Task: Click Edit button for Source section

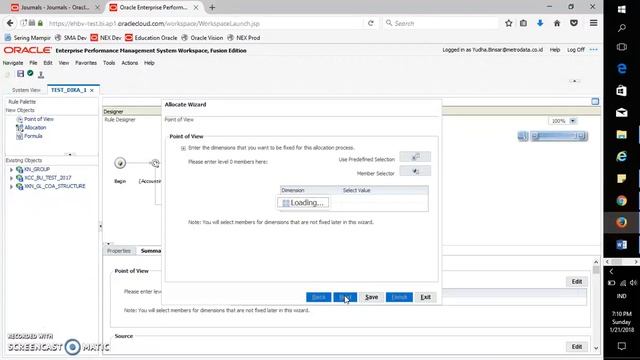Action: 577,347
